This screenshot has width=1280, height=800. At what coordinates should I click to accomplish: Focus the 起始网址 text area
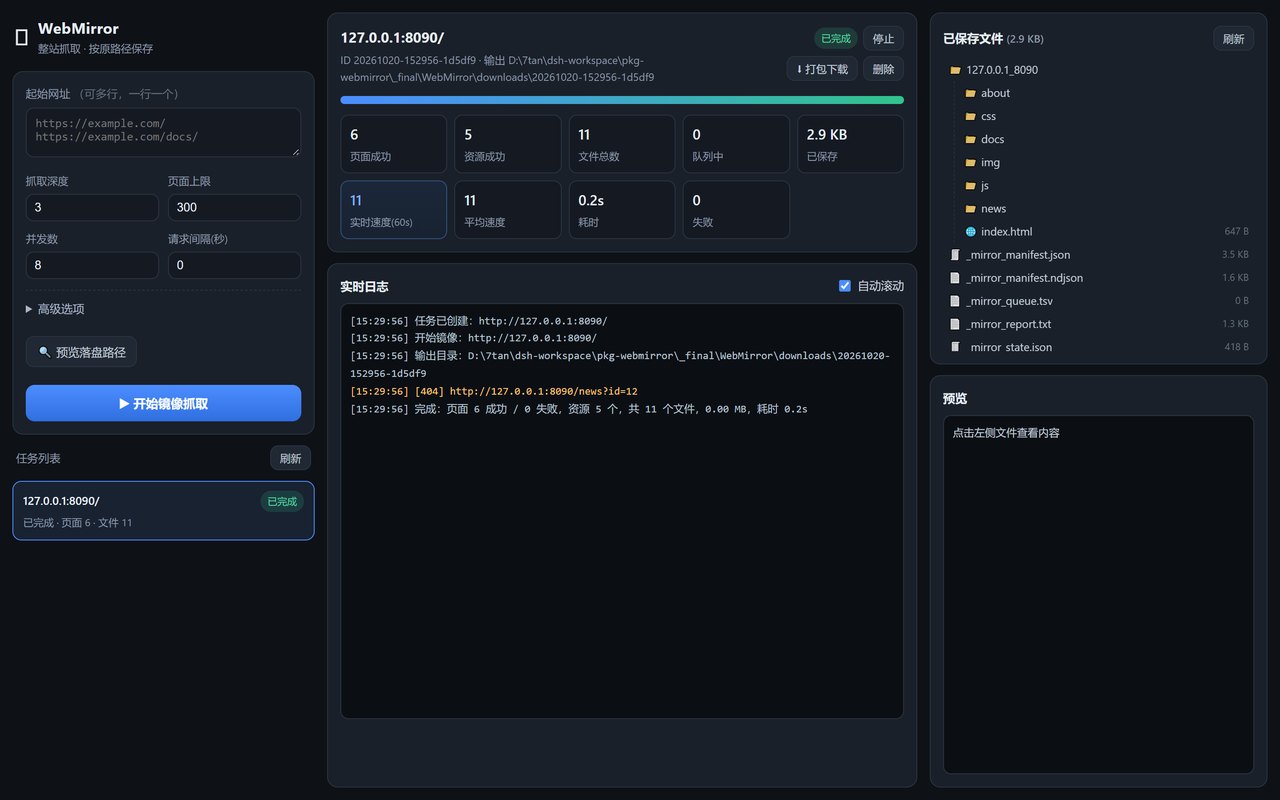163,132
